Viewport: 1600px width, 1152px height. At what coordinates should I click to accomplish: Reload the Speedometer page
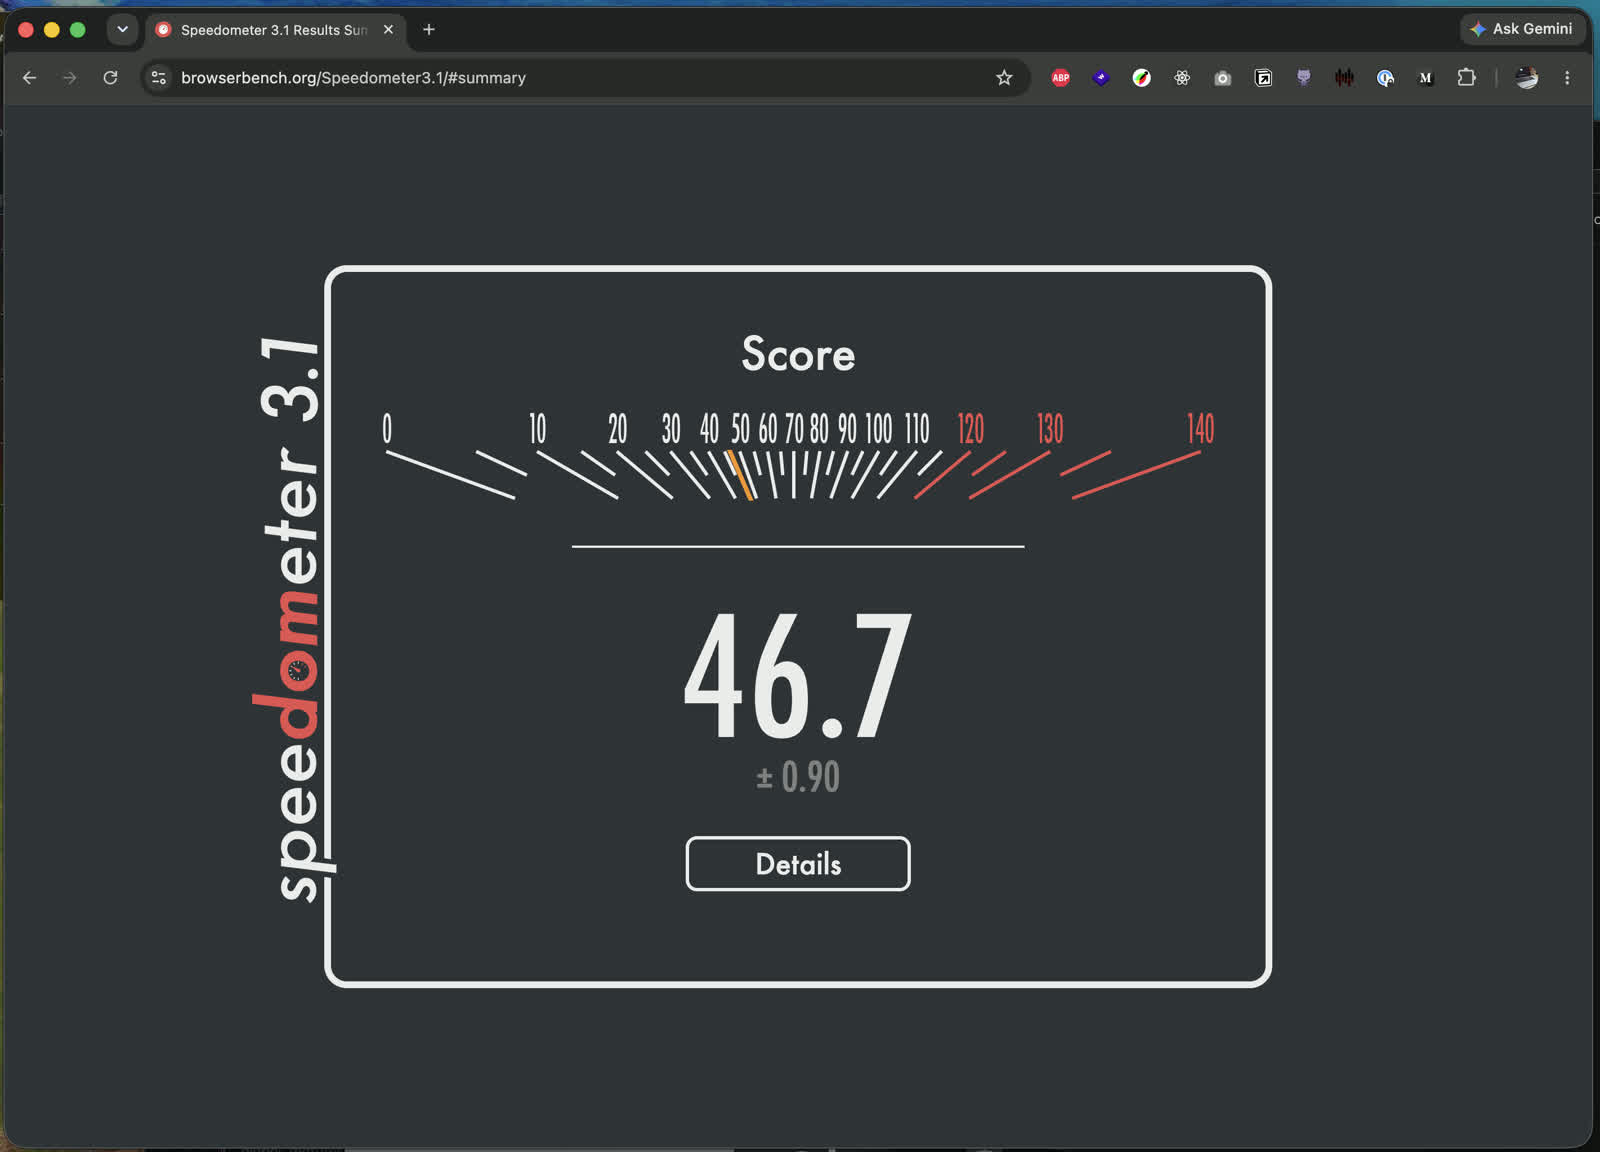110,78
